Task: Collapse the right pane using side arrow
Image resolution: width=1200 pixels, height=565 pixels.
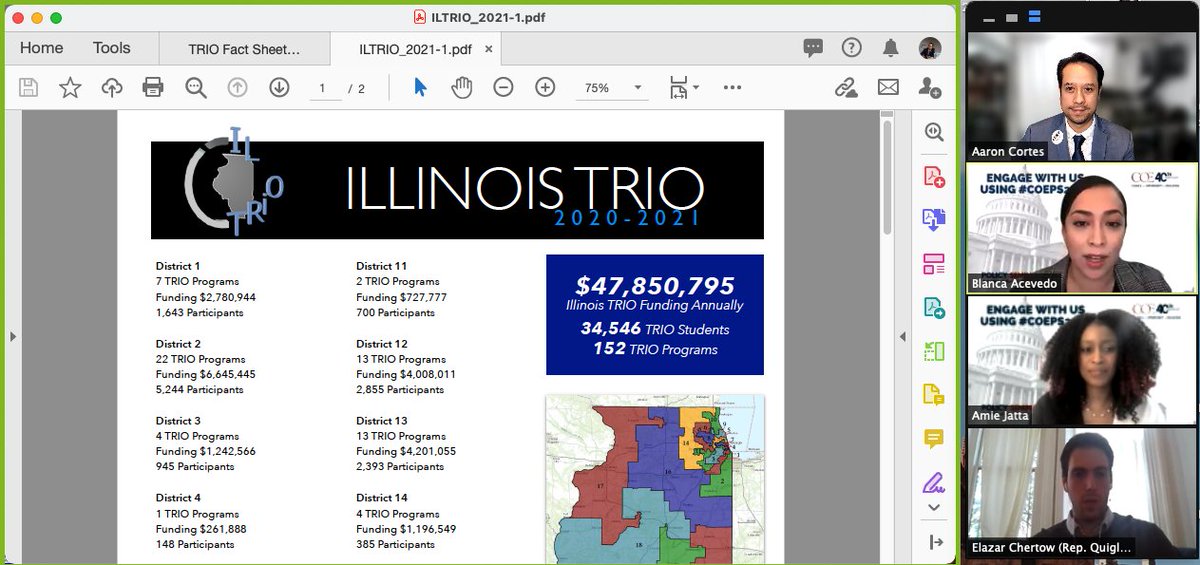Action: click(902, 337)
